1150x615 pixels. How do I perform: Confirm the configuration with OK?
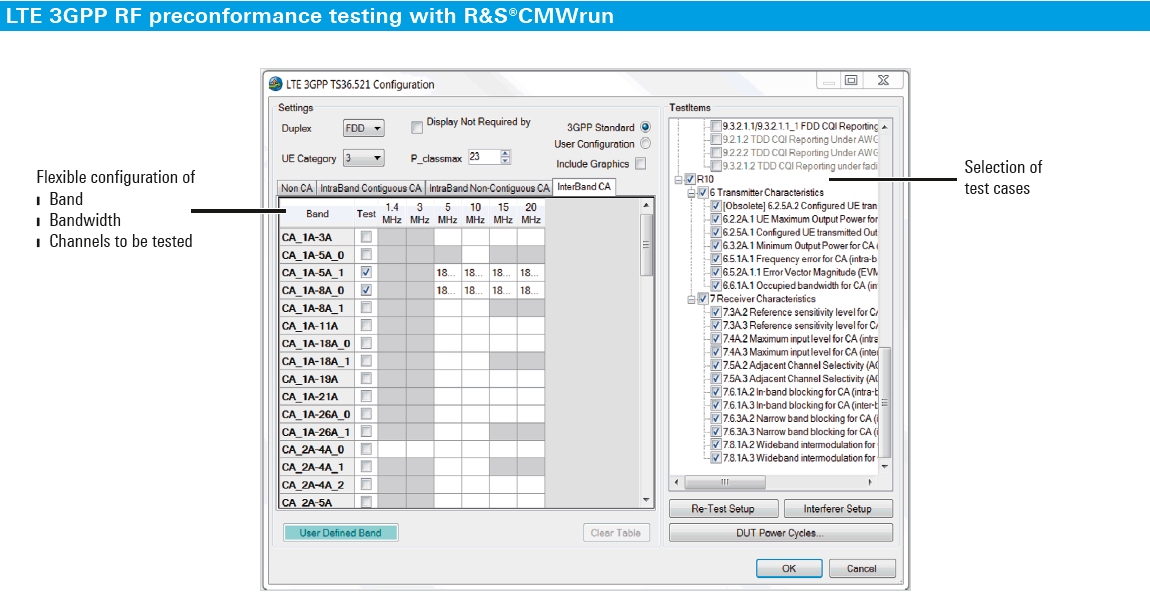(788, 568)
